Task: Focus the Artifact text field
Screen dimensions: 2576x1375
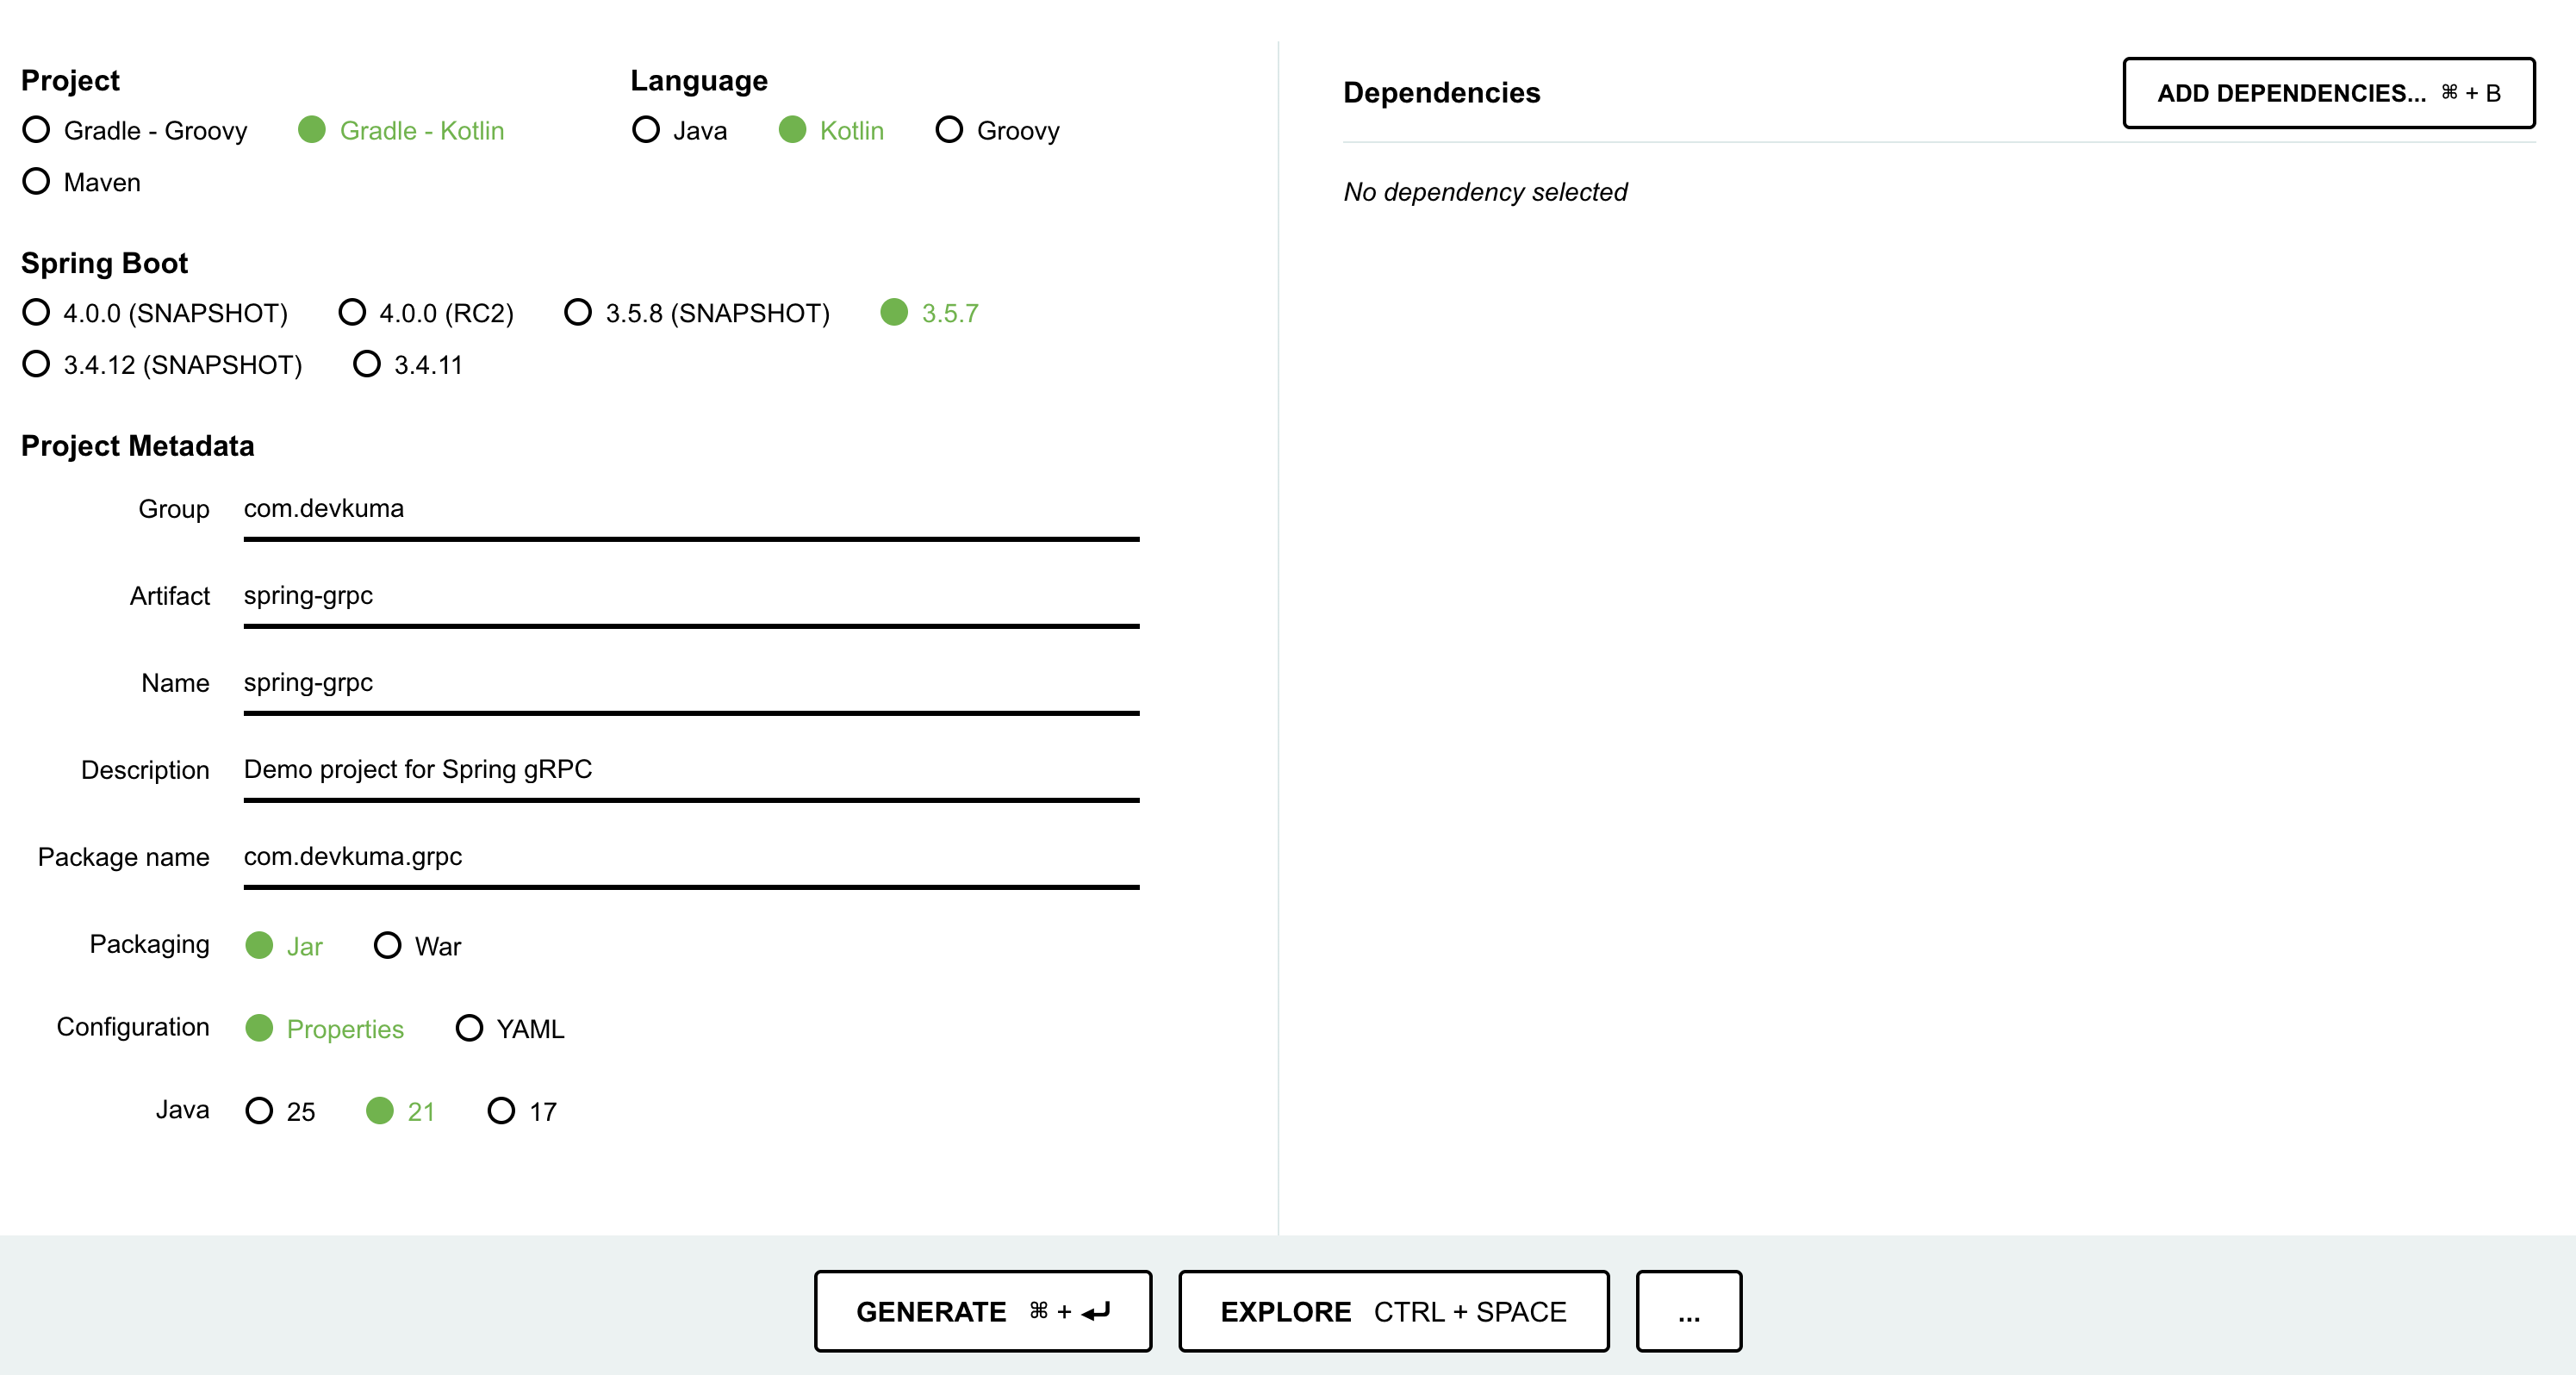Action: 690,596
